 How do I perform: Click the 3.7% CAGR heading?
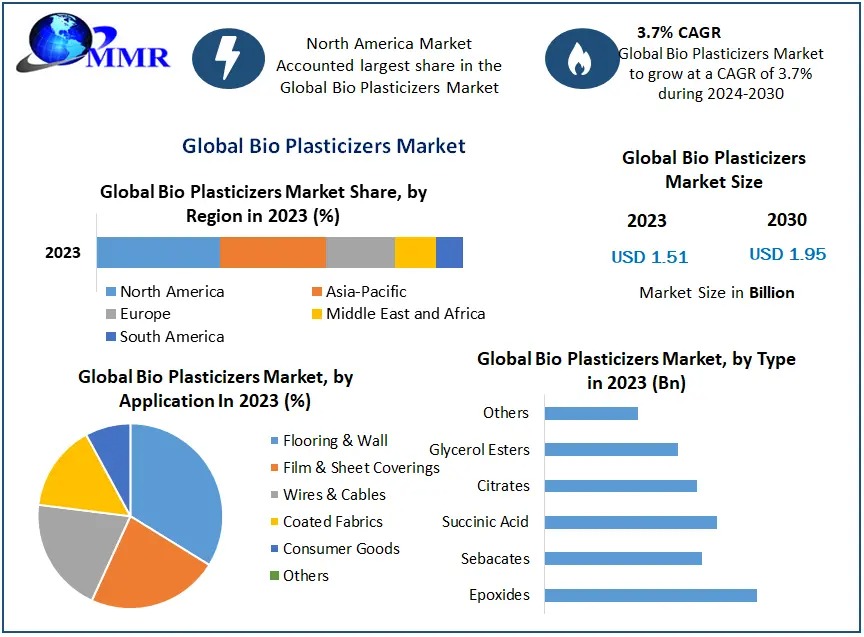point(679,33)
